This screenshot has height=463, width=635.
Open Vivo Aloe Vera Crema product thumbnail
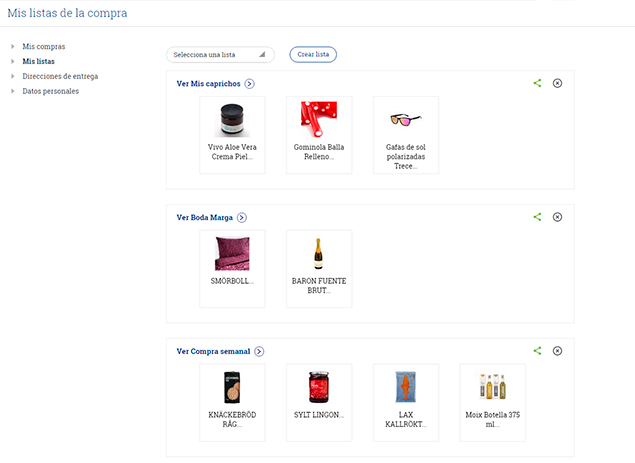232,120
